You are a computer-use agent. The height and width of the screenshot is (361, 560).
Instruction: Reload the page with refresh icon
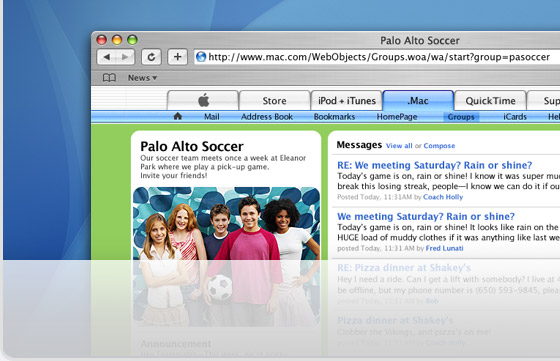point(151,57)
